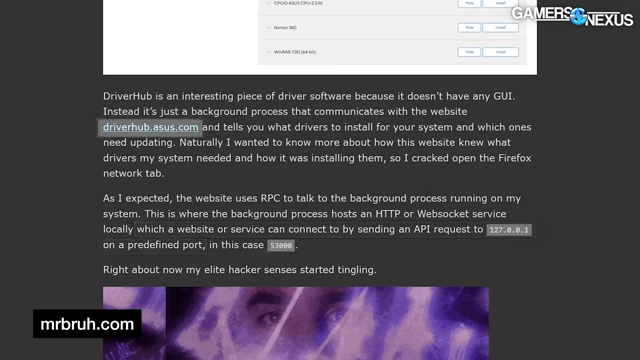Expand the Norton 360 row chevron
The image size is (640, 360).
point(269,28)
